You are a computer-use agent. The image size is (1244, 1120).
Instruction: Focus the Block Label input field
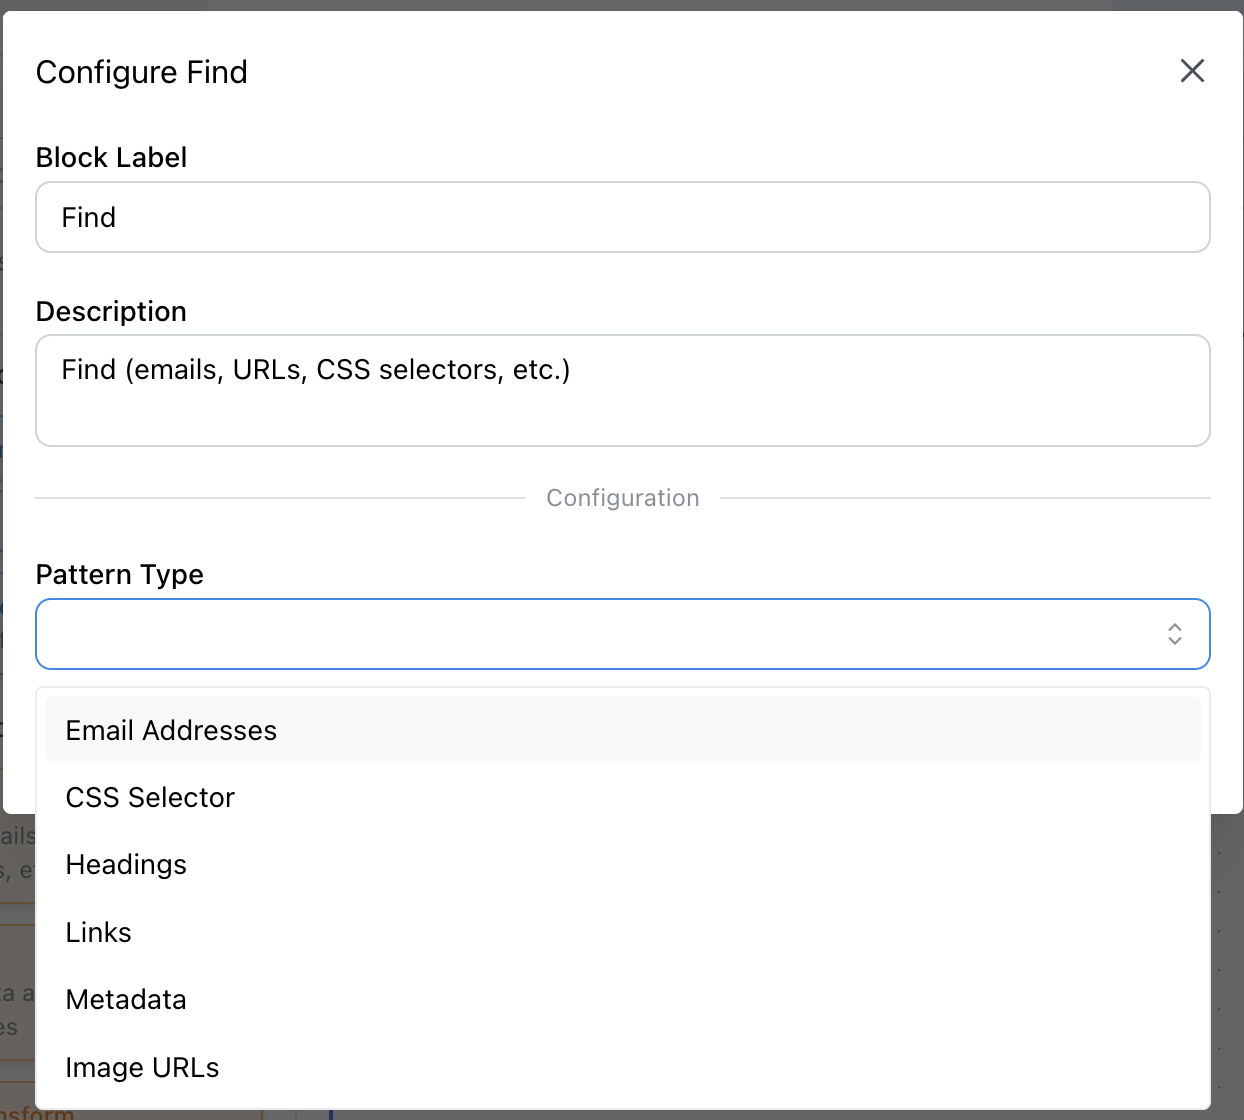pyautogui.click(x=622, y=217)
